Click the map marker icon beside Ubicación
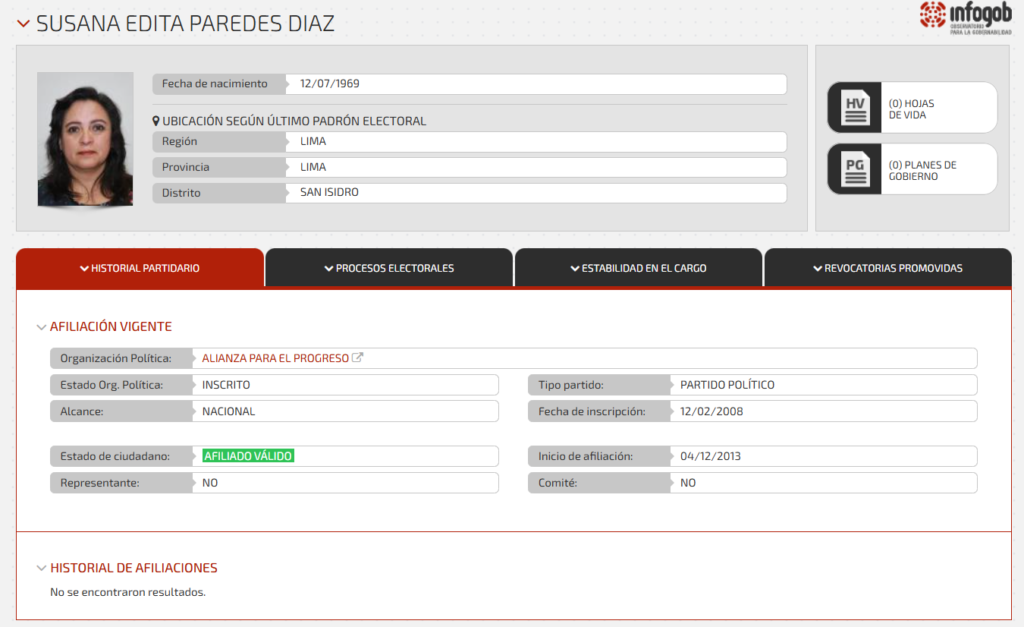The height and width of the screenshot is (627, 1024). pyautogui.click(x=156, y=121)
